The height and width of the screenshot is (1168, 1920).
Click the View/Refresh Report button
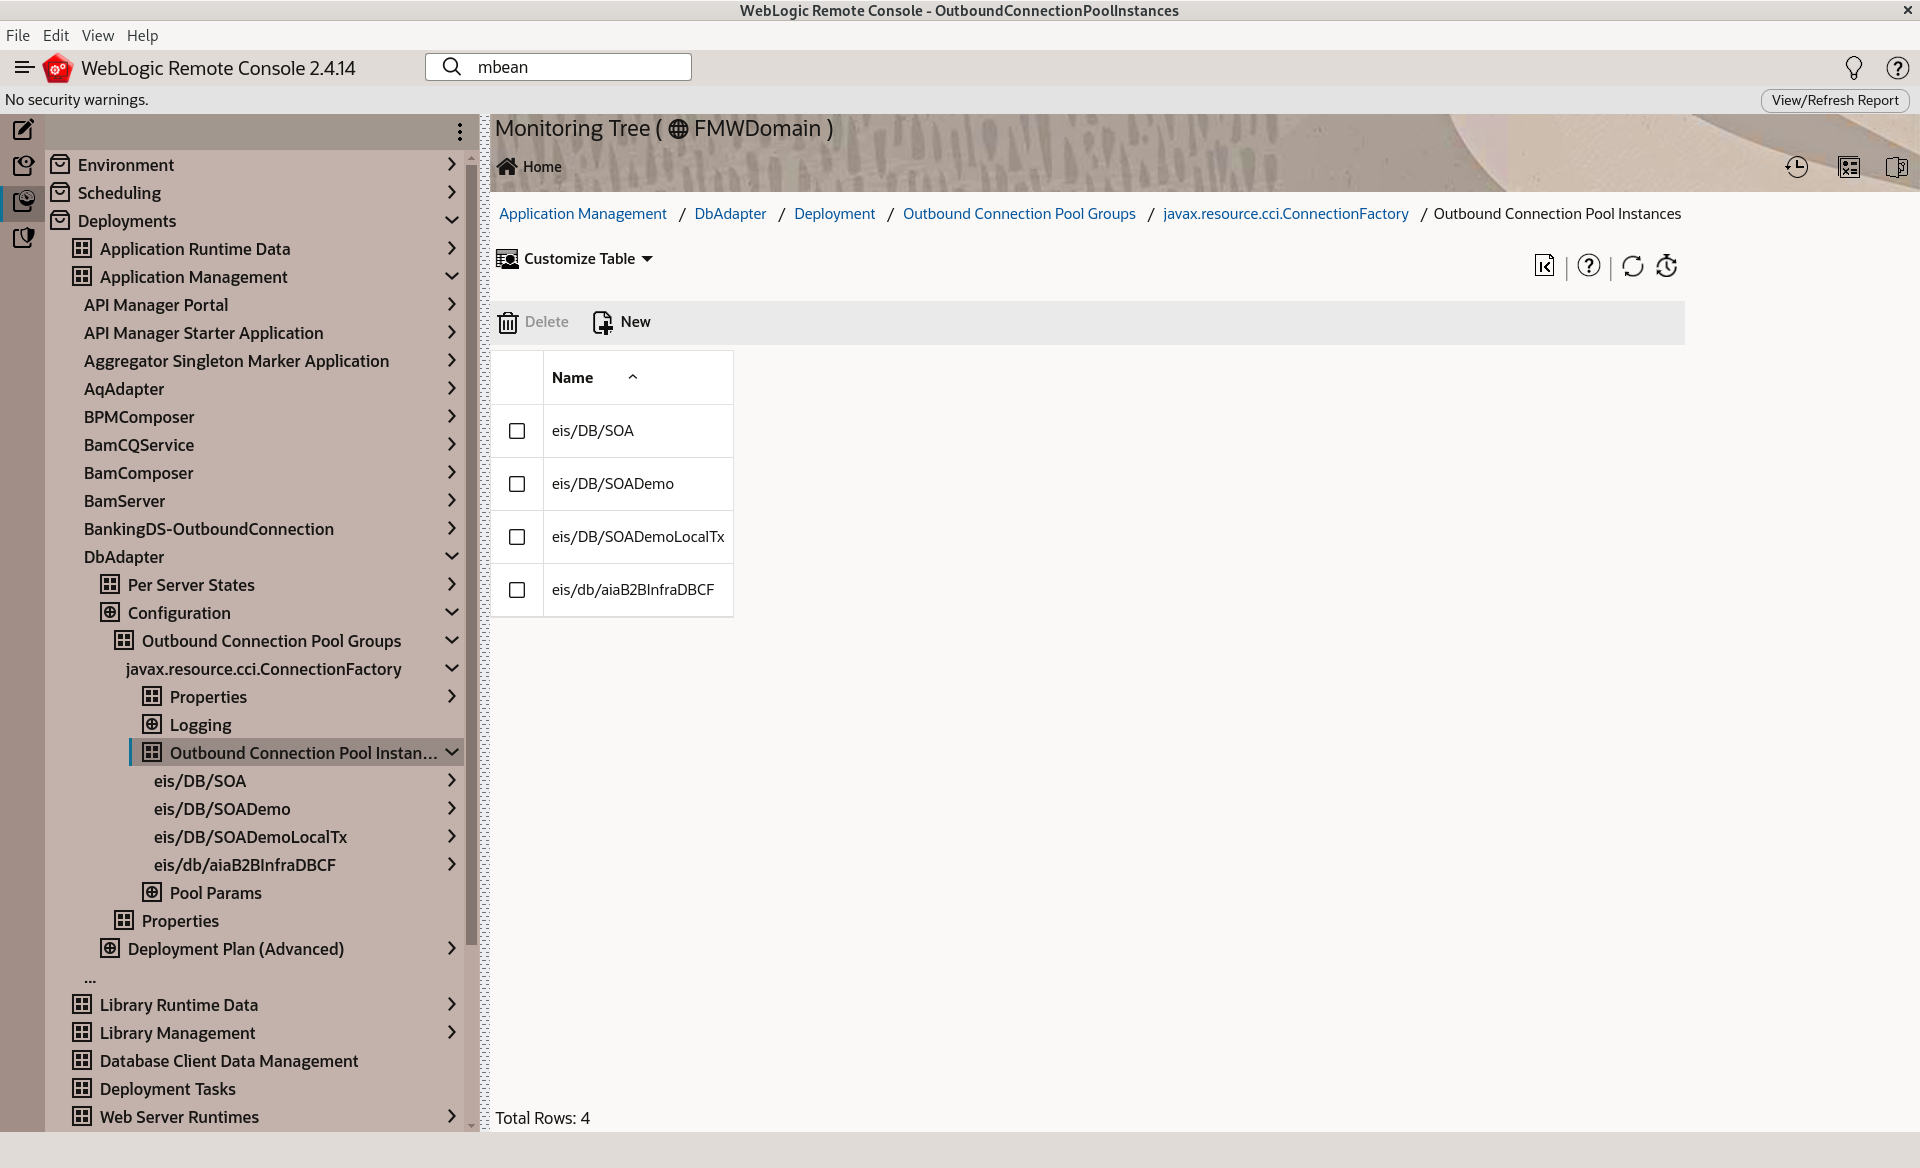click(1834, 100)
